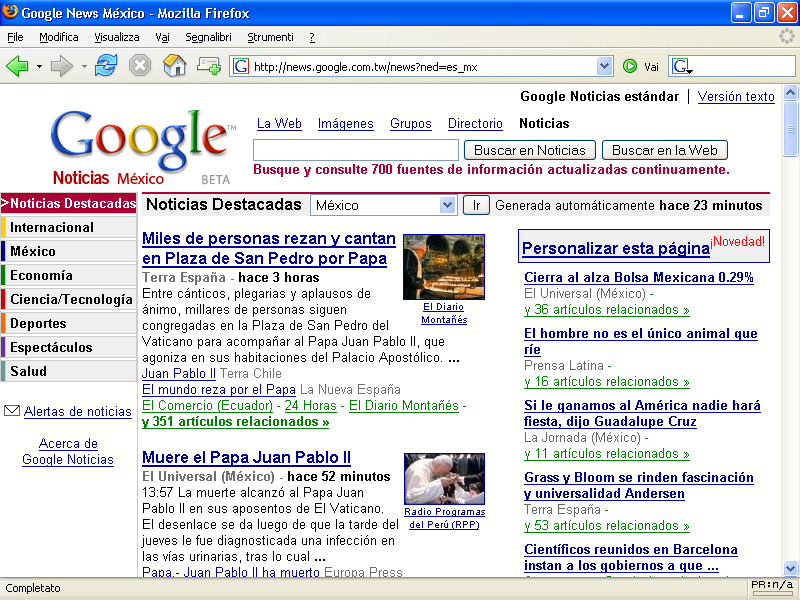The width and height of the screenshot is (800, 600).
Task: Select the Noticias Destacadas sidebar section
Action: pyautogui.click(x=69, y=203)
